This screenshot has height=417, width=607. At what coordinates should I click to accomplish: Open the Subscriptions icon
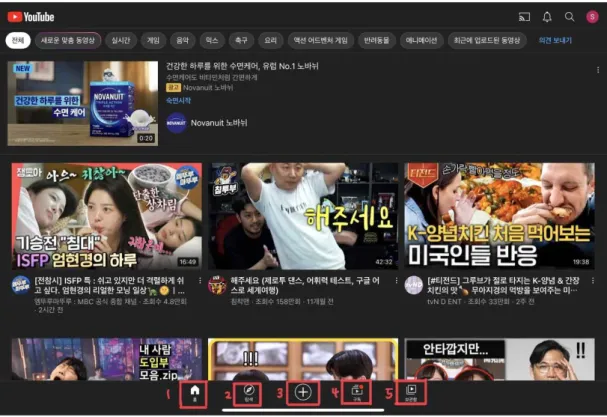pos(357,393)
